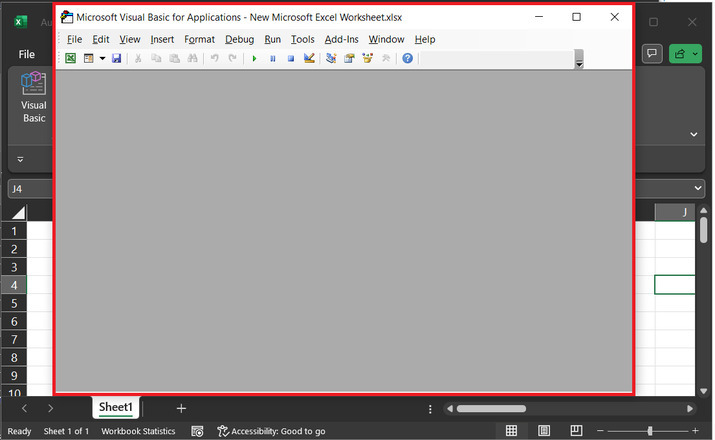Click the Find binoculars icon
The height and width of the screenshot is (440, 715).
[192, 58]
